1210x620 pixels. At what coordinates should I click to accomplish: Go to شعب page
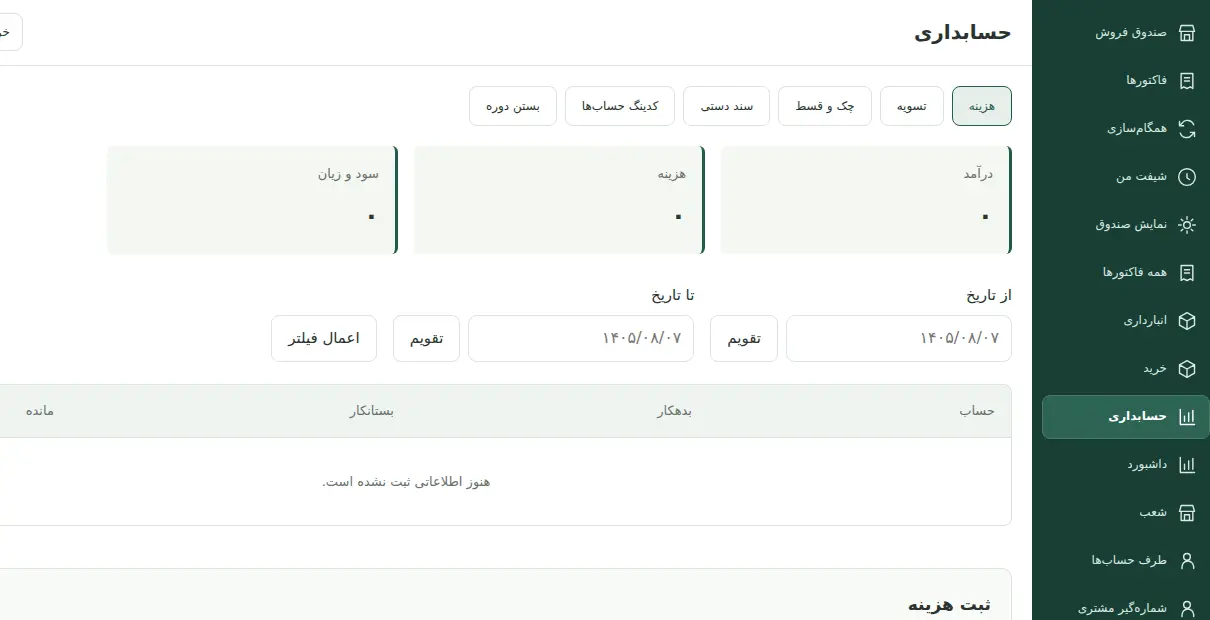pyautogui.click(x=1125, y=513)
